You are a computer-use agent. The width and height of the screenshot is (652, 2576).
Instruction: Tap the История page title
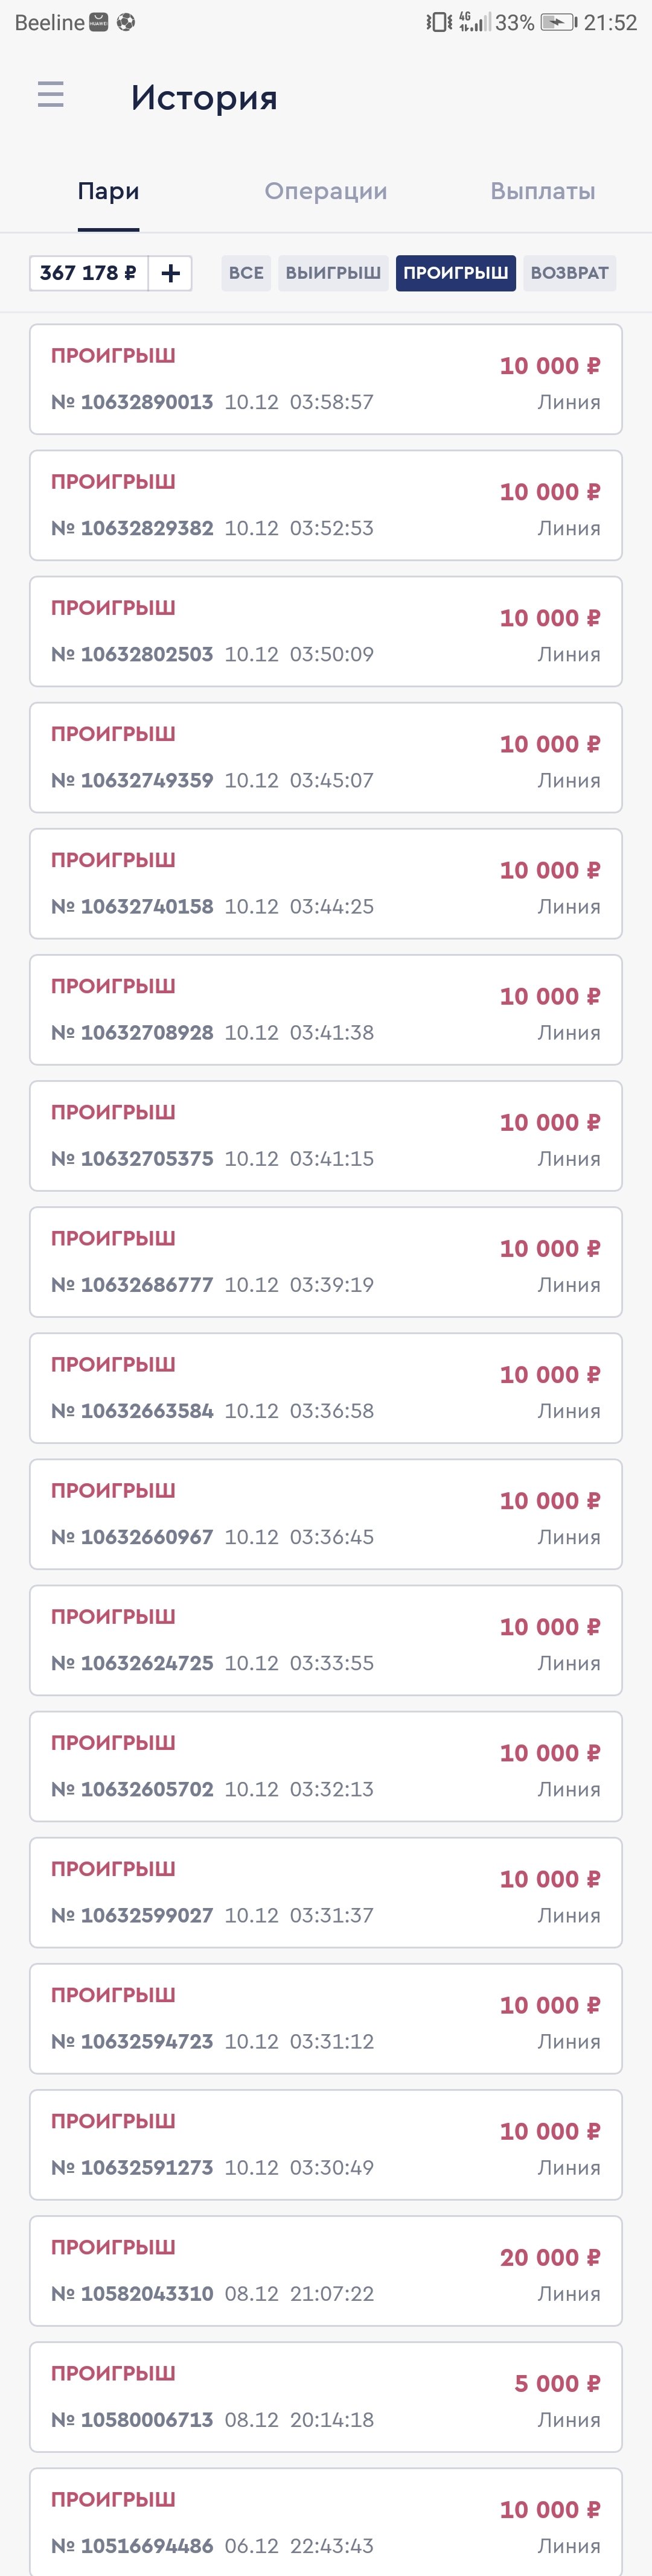coord(204,97)
